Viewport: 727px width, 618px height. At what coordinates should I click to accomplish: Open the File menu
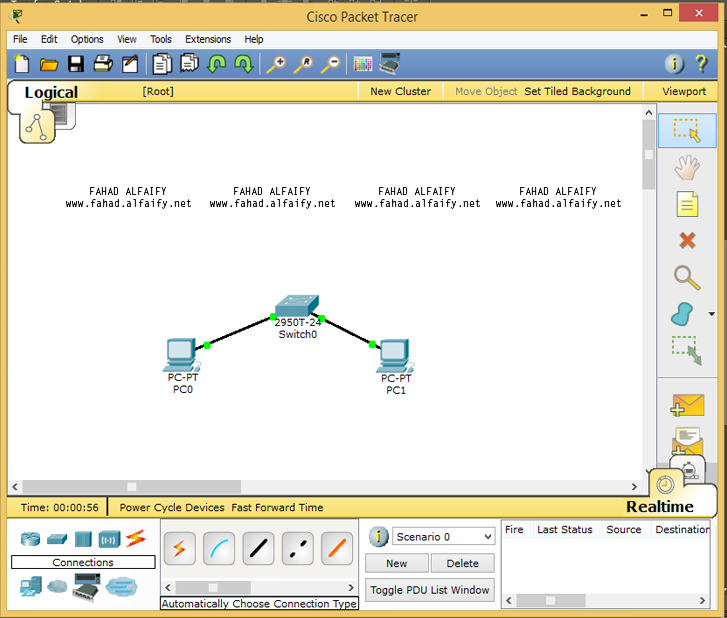(x=20, y=39)
